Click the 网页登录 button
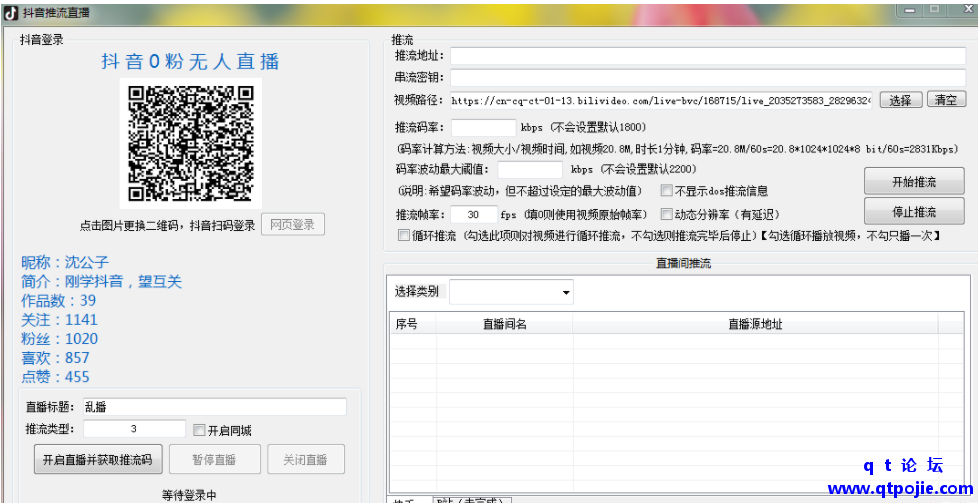The image size is (978, 503). 293,225
